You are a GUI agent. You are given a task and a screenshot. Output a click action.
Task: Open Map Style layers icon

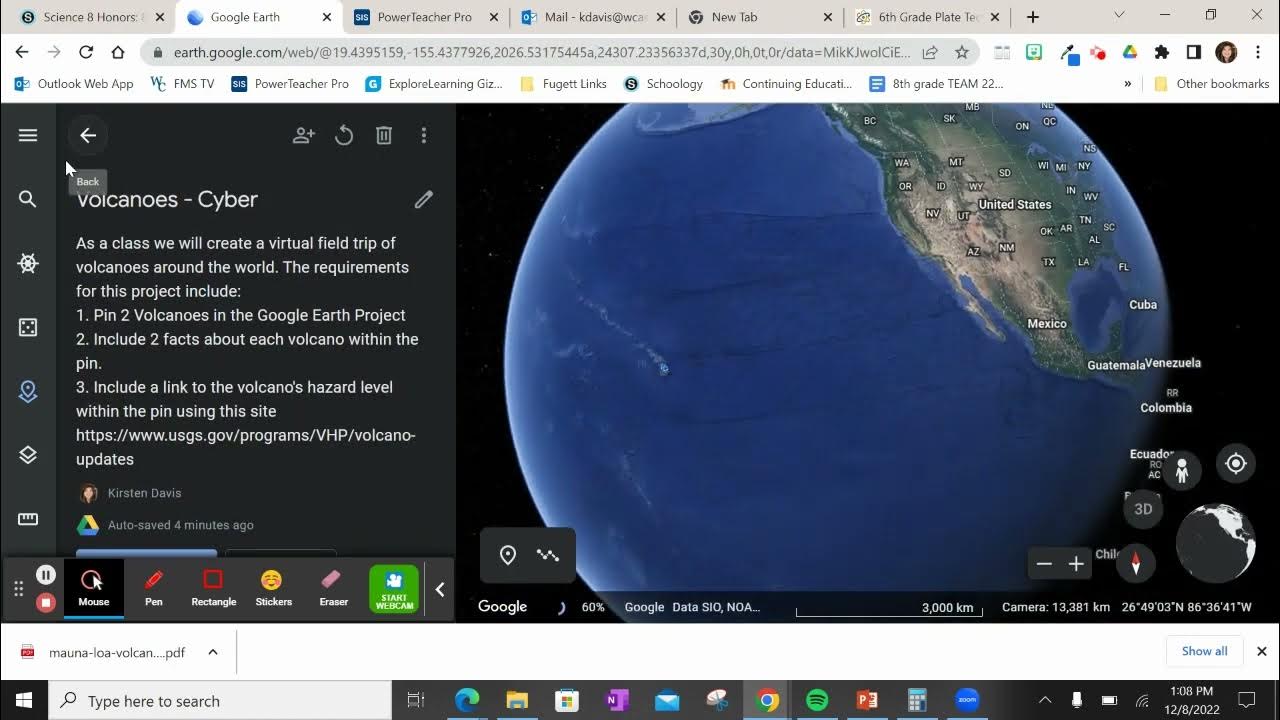pos(28,455)
